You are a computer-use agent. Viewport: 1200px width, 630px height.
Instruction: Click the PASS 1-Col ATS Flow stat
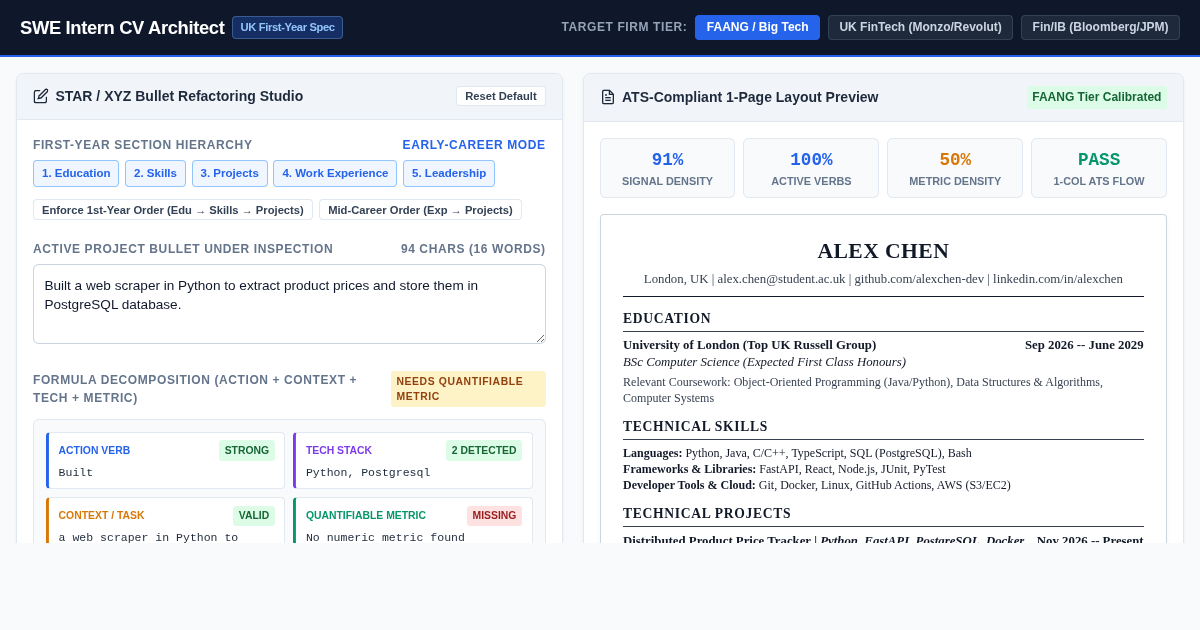pyautogui.click(x=1099, y=168)
